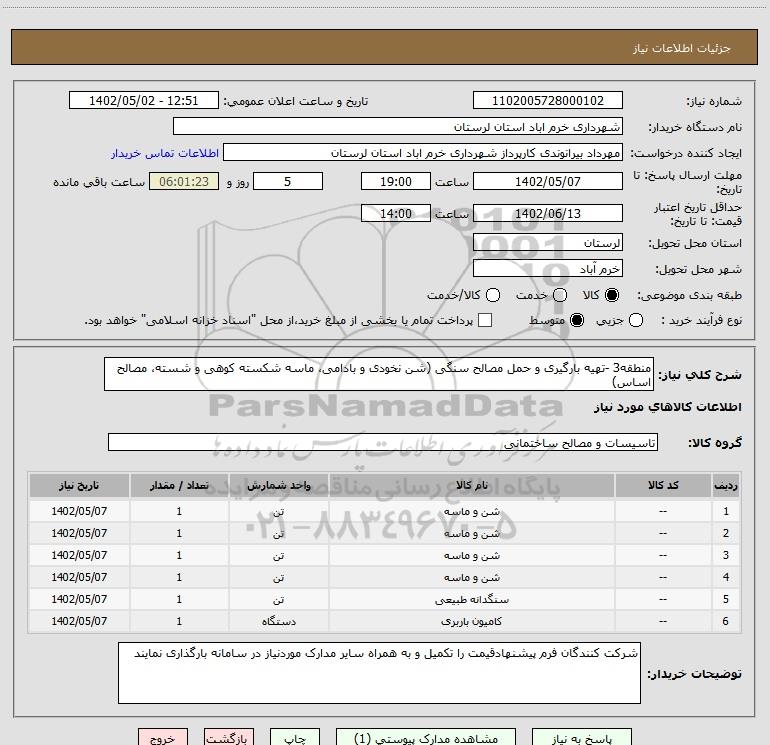
Task: Click the نام کالا column header
Action: click(471, 485)
